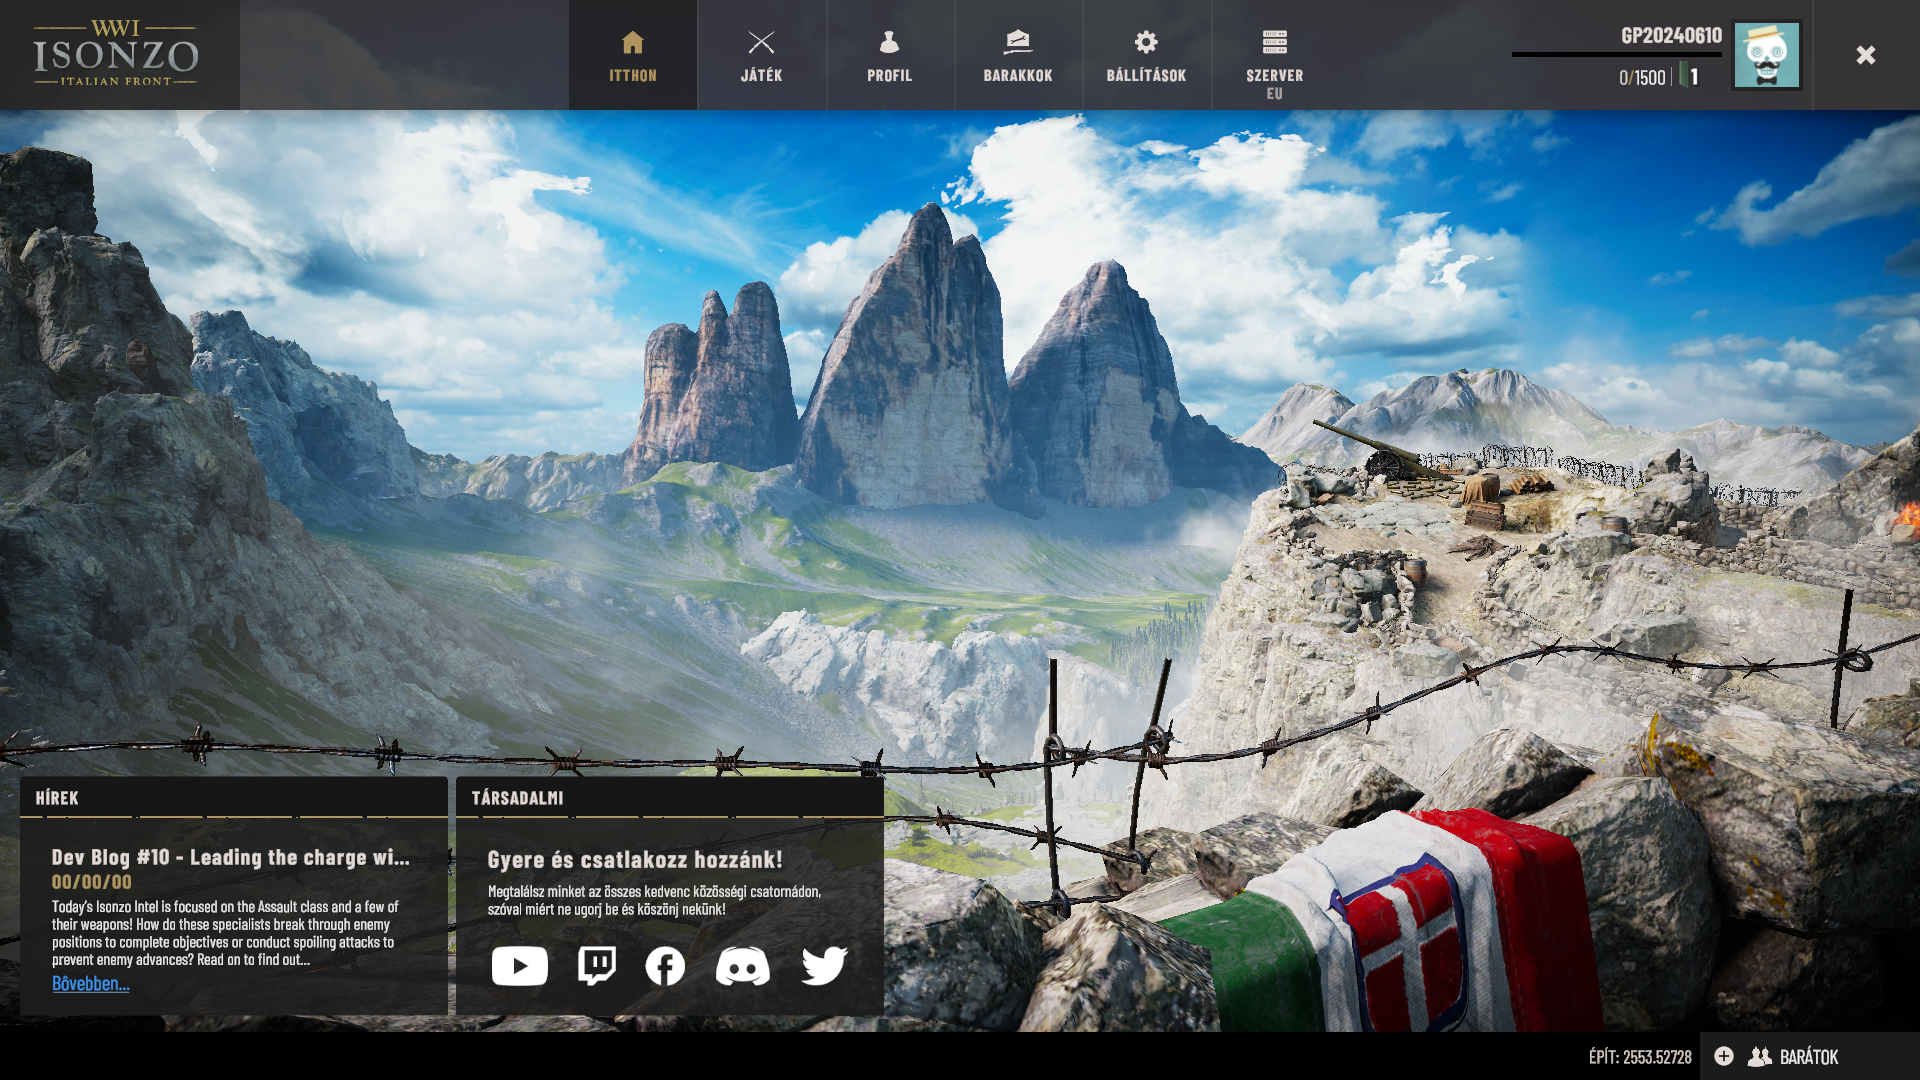The width and height of the screenshot is (1920, 1080).
Task: Click the GP20240610 username
Action: pos(1671,35)
